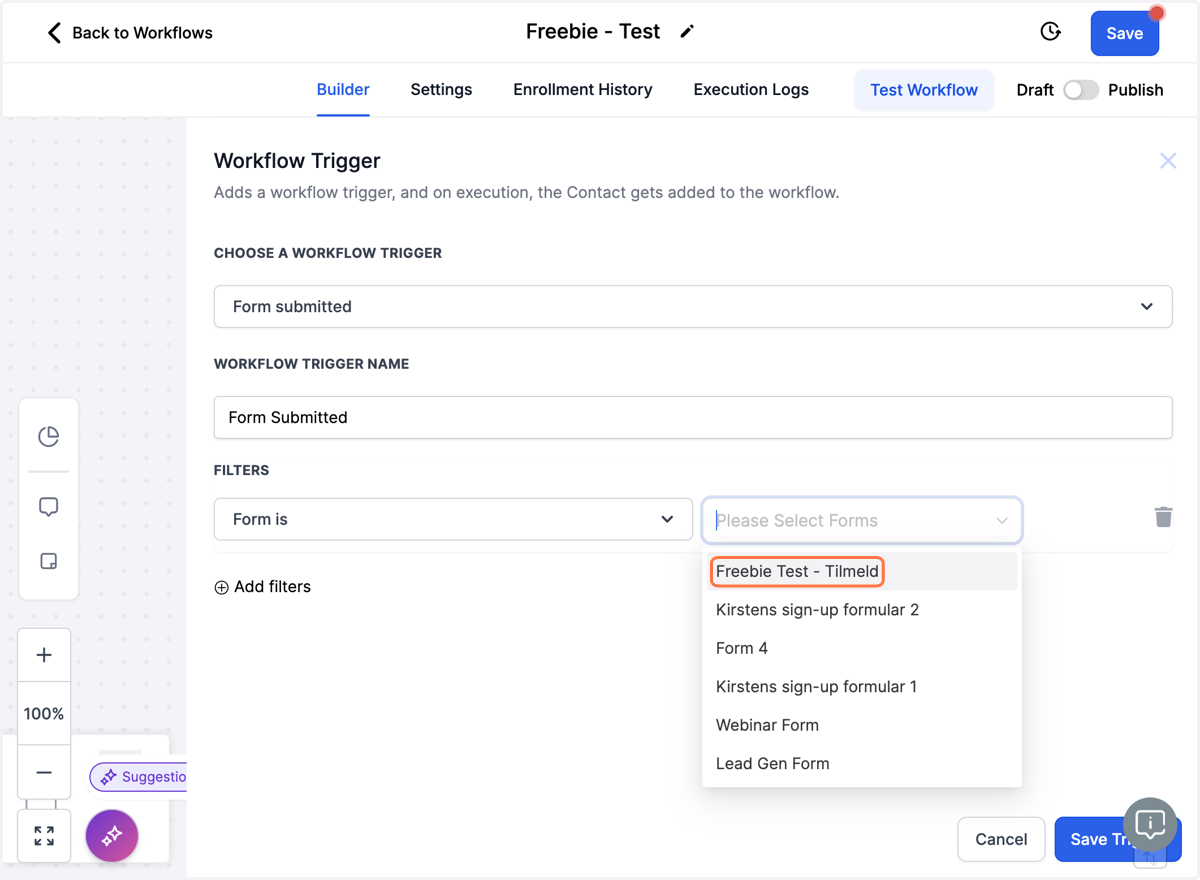1200x880 pixels.
Task: View the Execution Logs tab
Action: [751, 90]
